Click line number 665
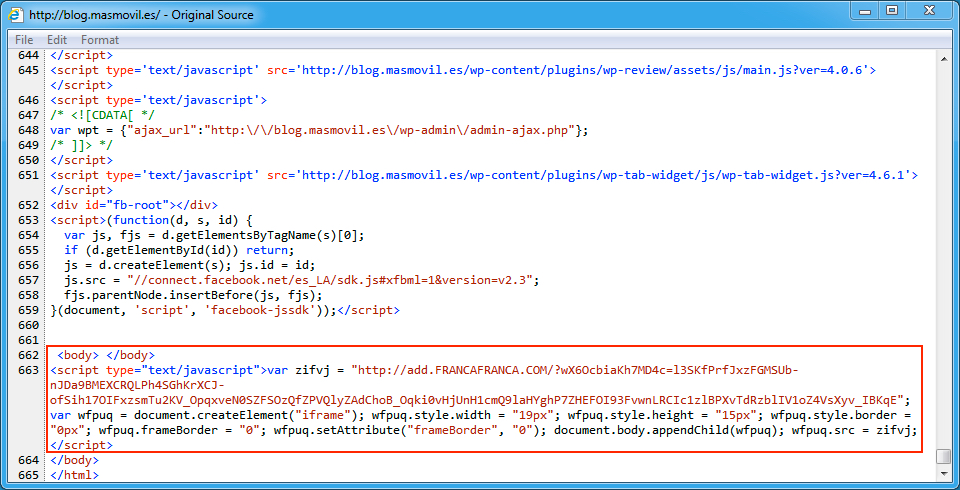Image resolution: width=960 pixels, height=490 pixels. [28, 475]
